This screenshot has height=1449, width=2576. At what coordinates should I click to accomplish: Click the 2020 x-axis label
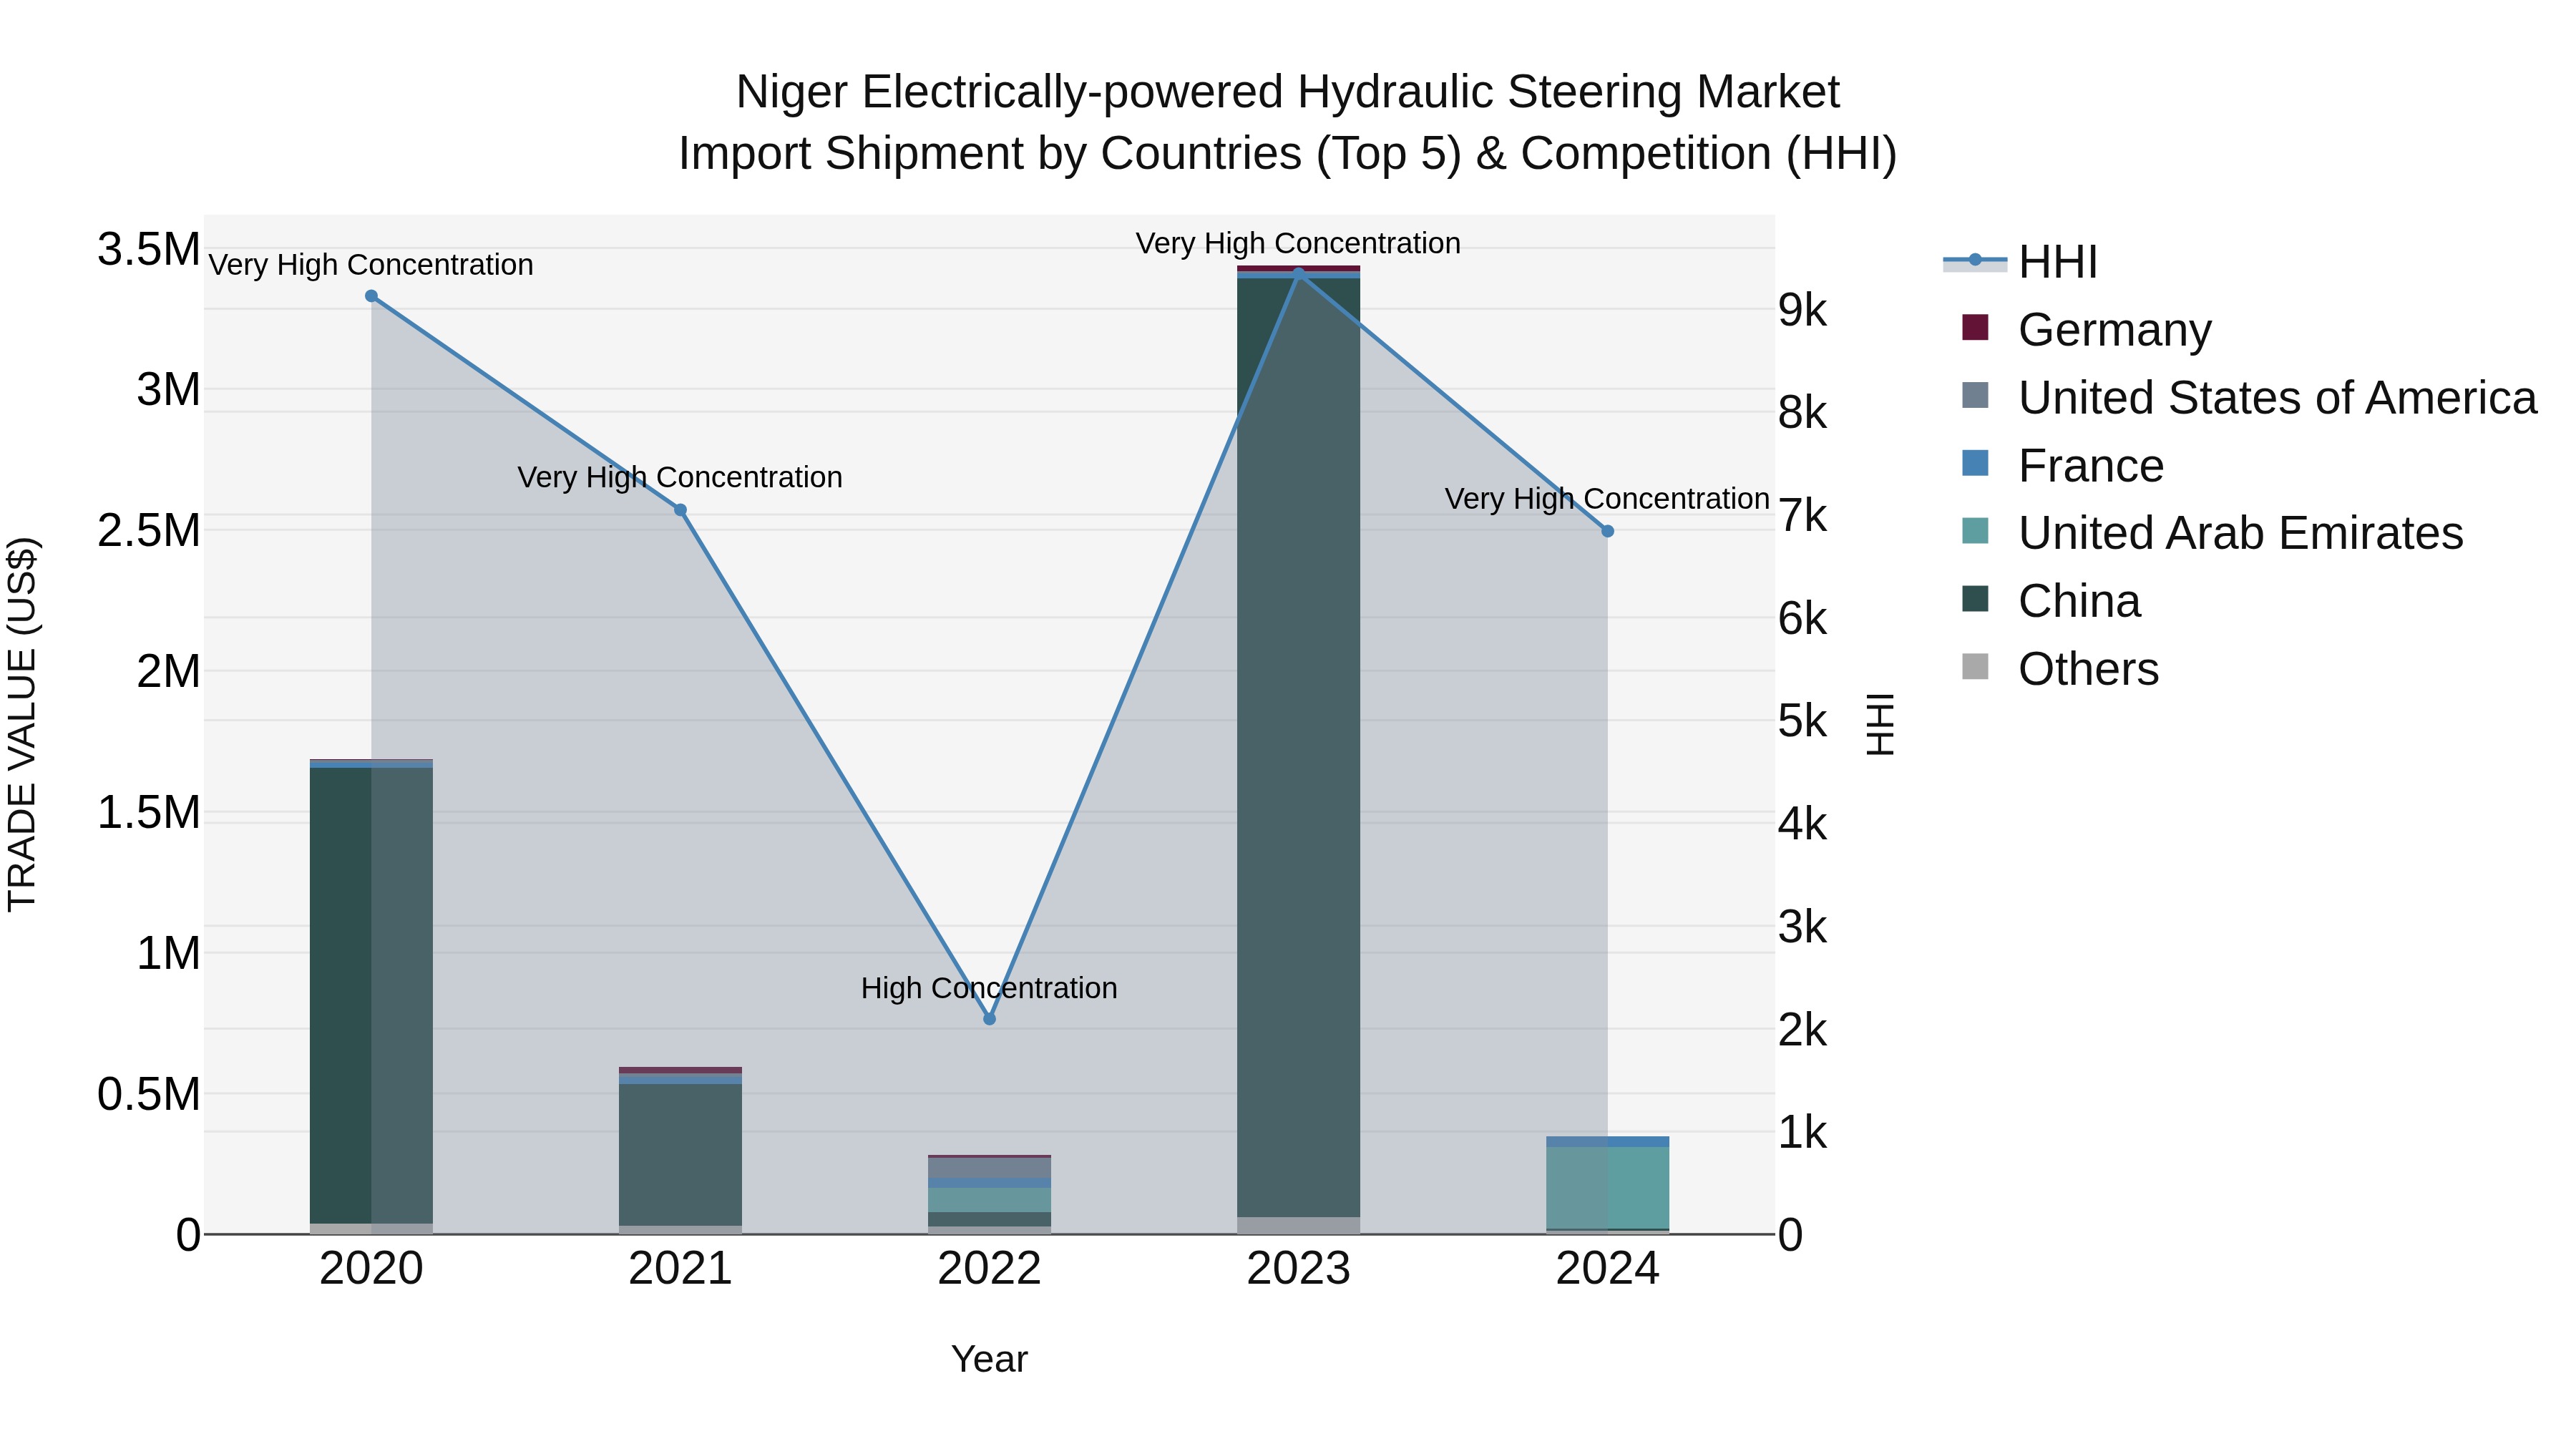coord(371,1269)
